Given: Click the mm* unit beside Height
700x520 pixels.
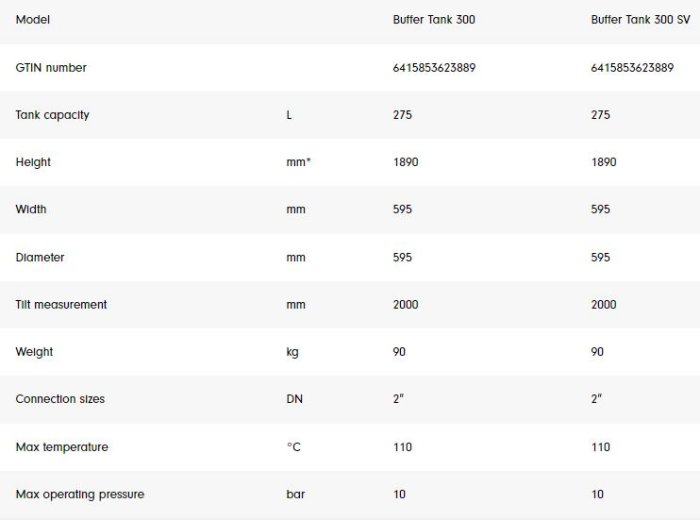Looking at the screenshot, I should [x=298, y=162].
